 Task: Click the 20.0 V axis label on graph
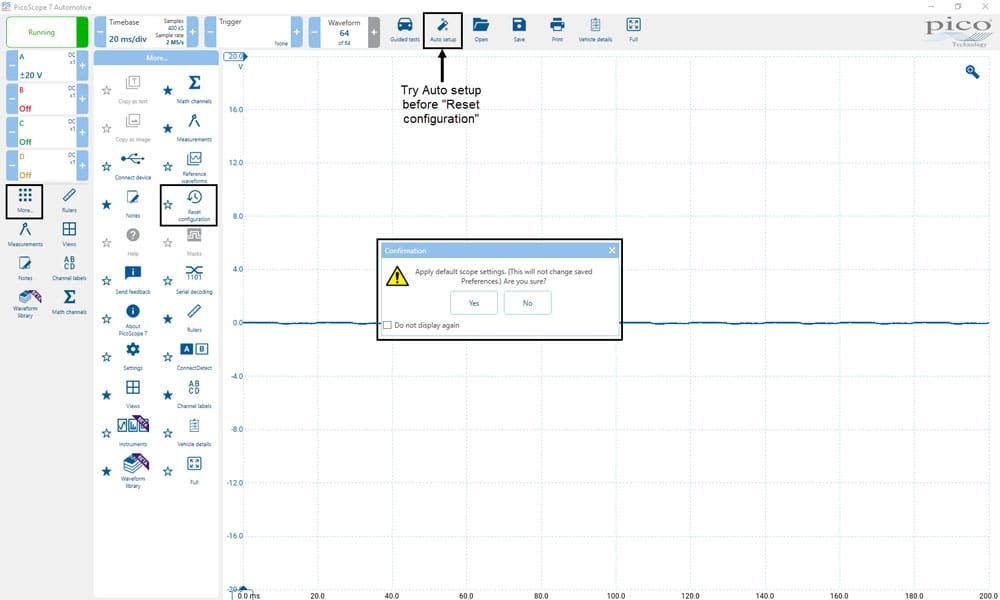[x=235, y=56]
